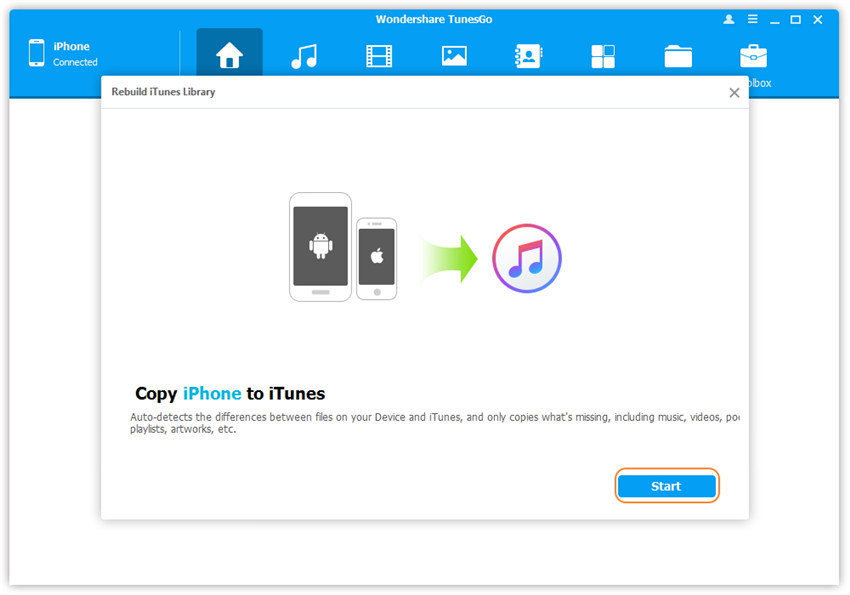Select the iPhone Connected device label

(x=74, y=54)
